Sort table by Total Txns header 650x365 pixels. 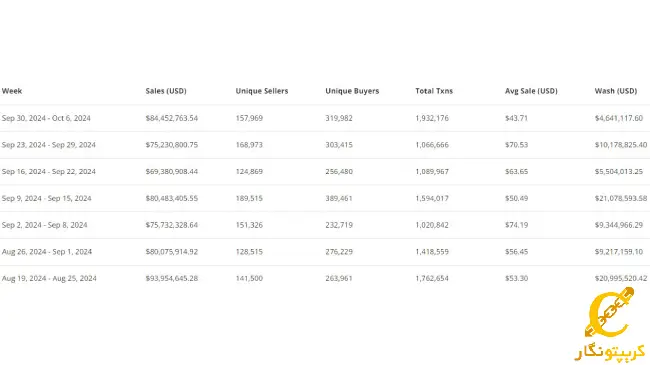pos(434,91)
